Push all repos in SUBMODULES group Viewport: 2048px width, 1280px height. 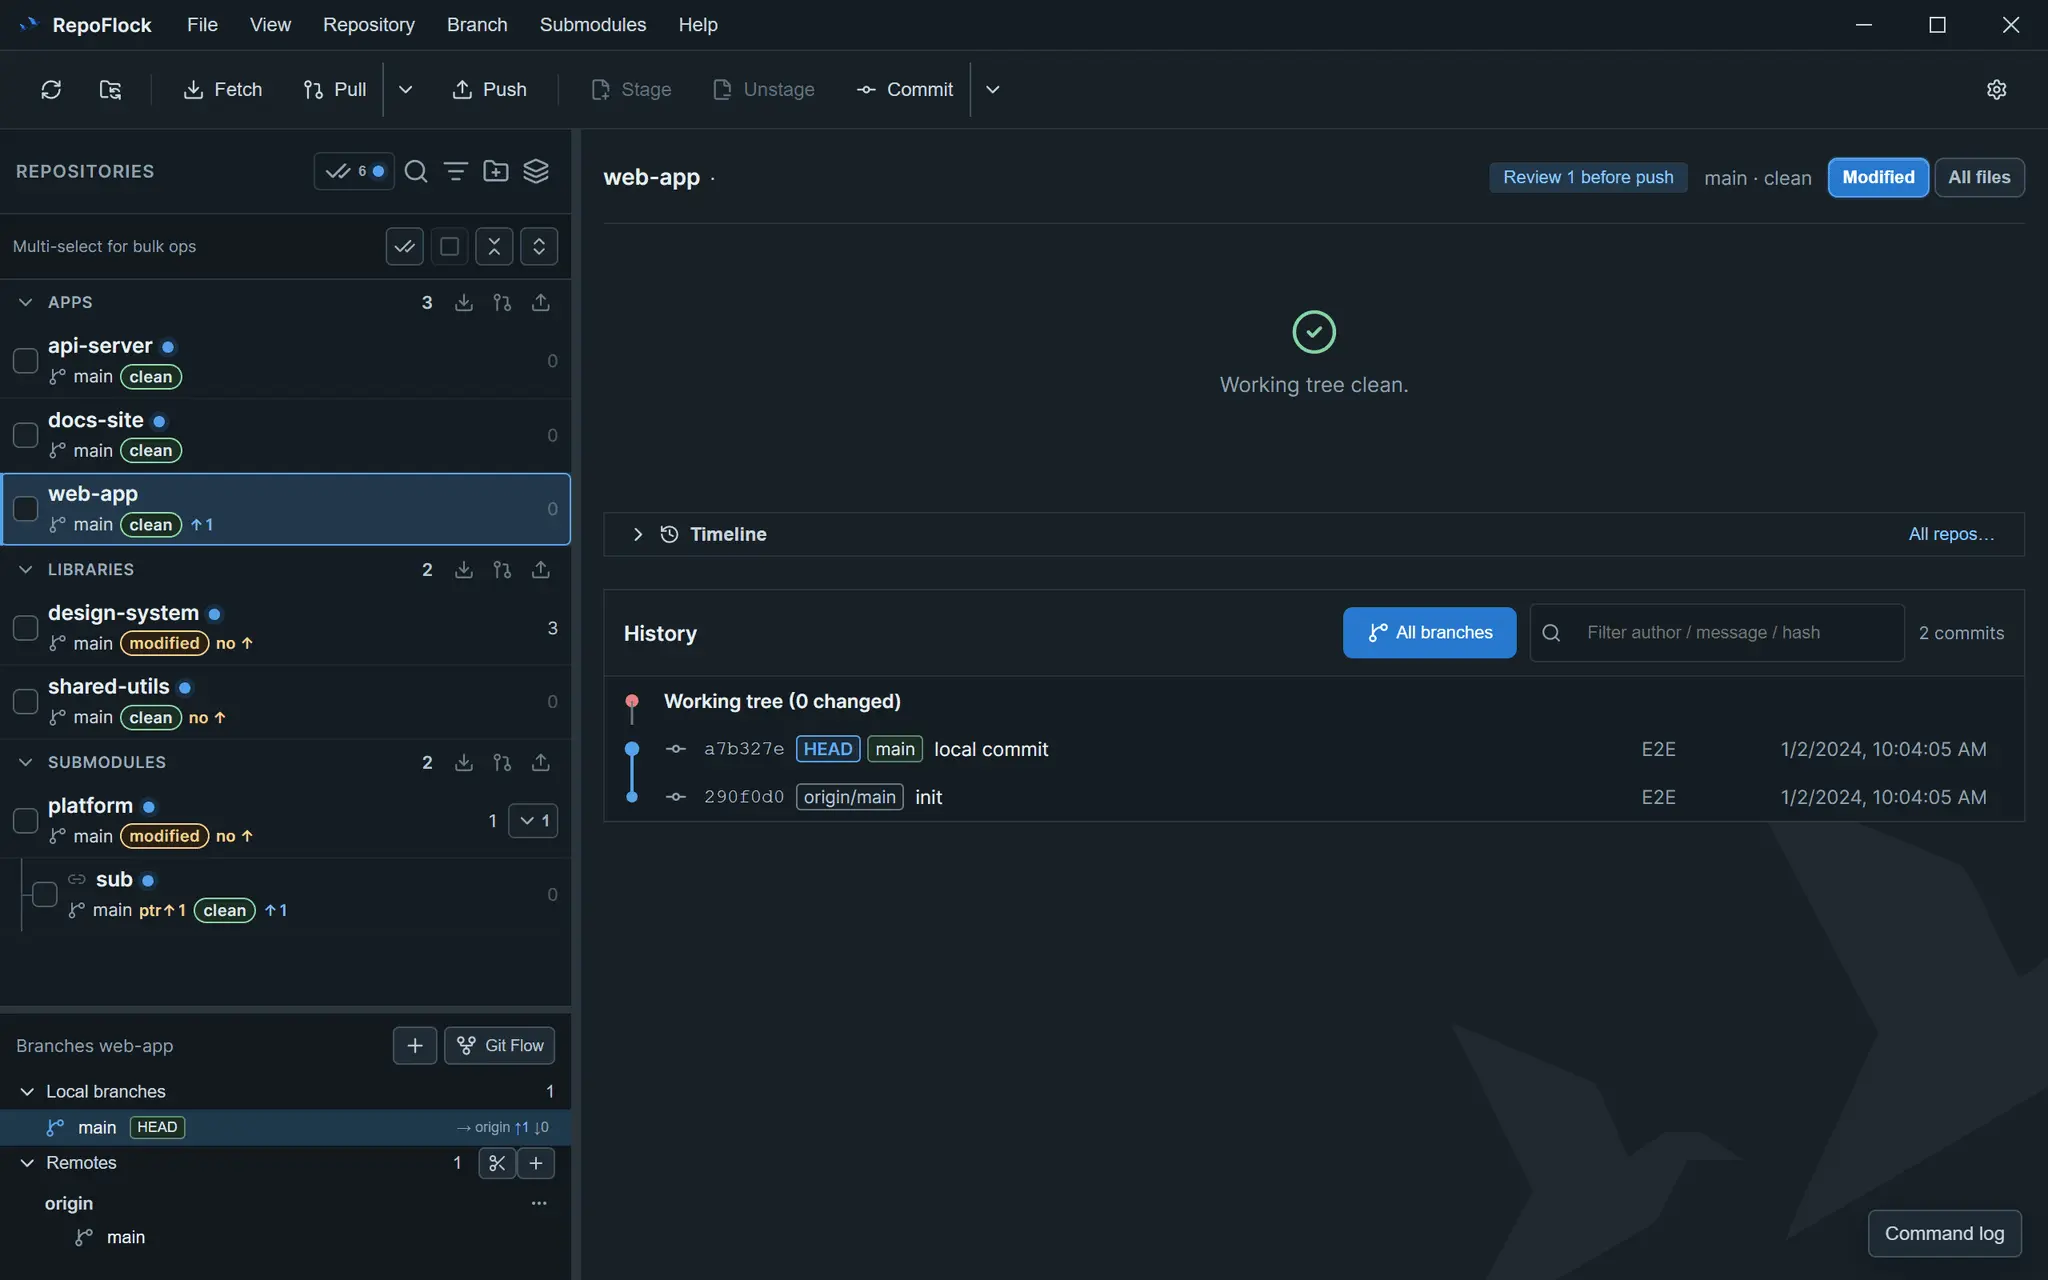click(540, 763)
